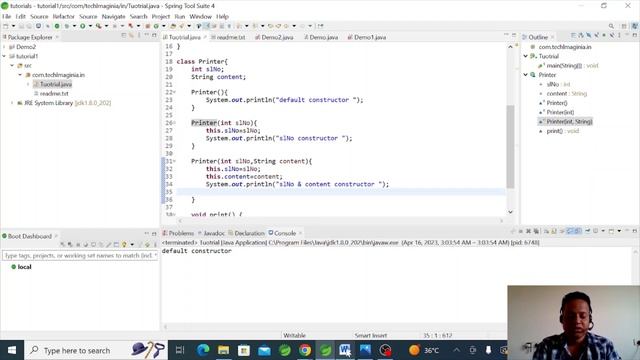Fold the Printer() constructor at line 22
The width and height of the screenshot is (640, 360).
175,92
